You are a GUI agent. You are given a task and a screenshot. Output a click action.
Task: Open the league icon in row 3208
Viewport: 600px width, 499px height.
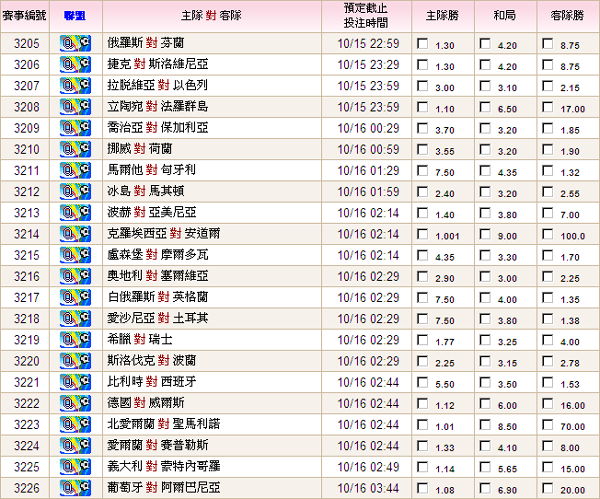(75, 107)
